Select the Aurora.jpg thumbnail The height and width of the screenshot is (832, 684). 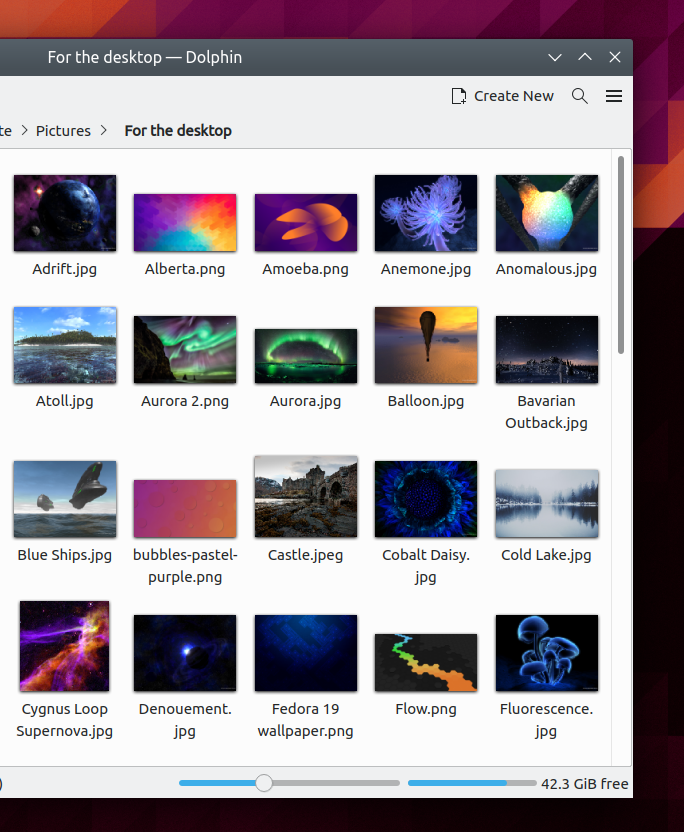(x=306, y=356)
